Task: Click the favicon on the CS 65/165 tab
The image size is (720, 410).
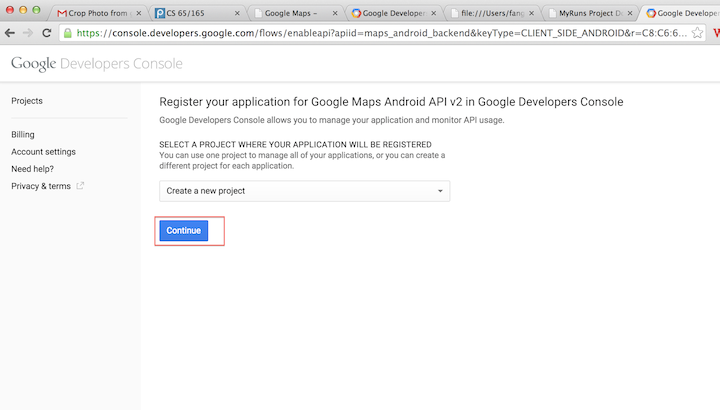Action: click(x=160, y=13)
